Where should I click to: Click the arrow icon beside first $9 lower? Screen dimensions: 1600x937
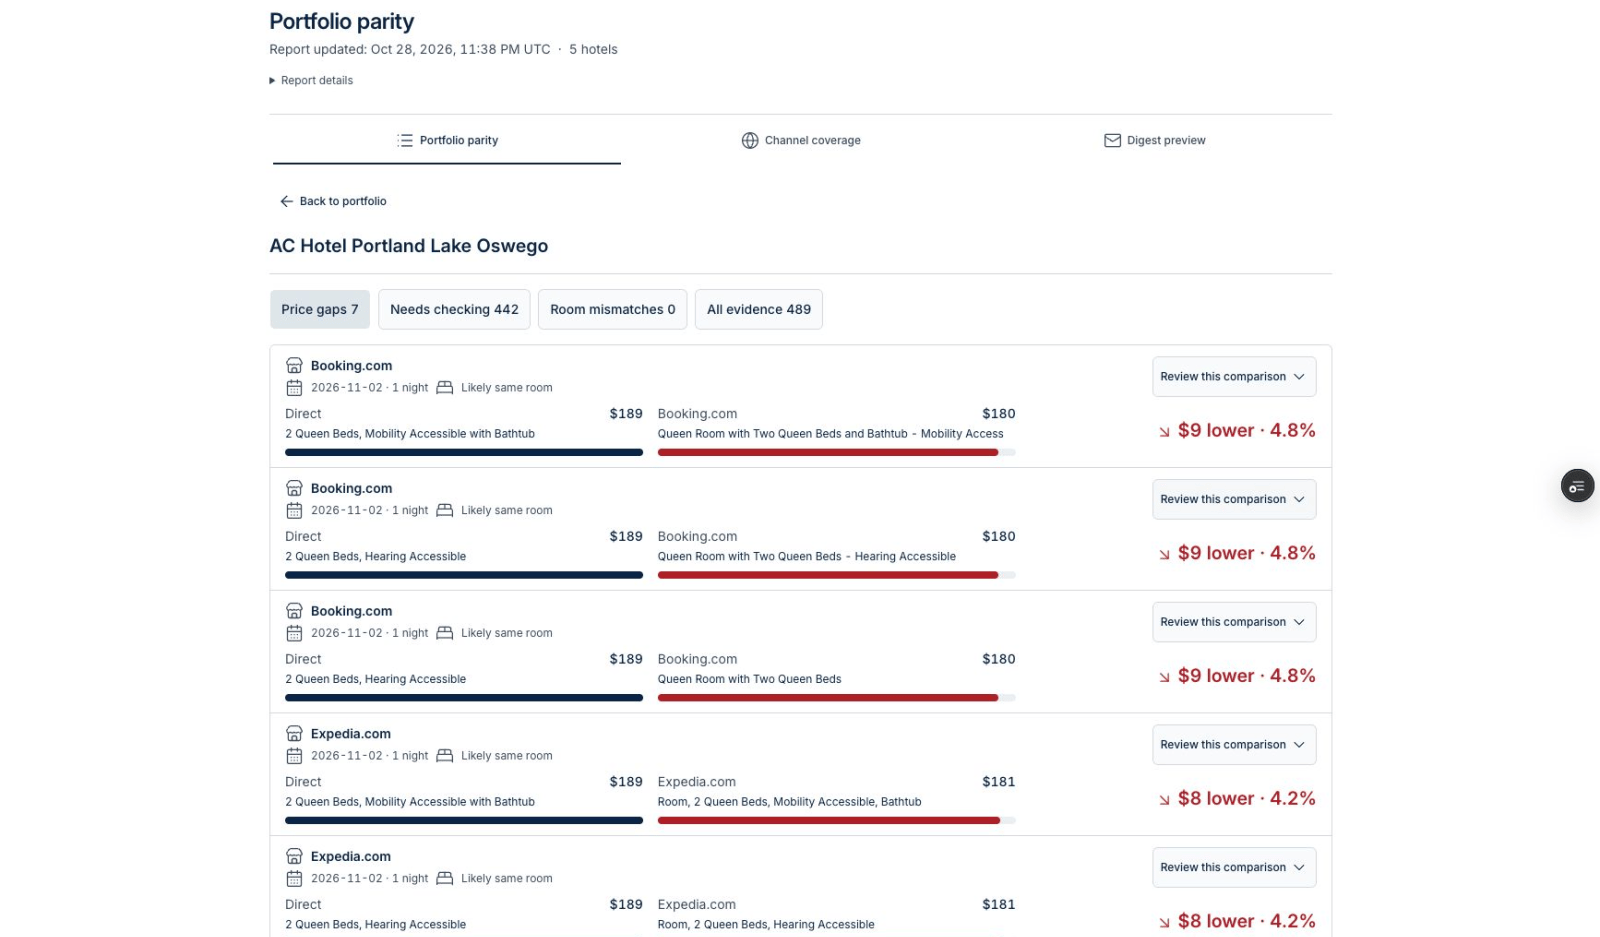[x=1164, y=432]
